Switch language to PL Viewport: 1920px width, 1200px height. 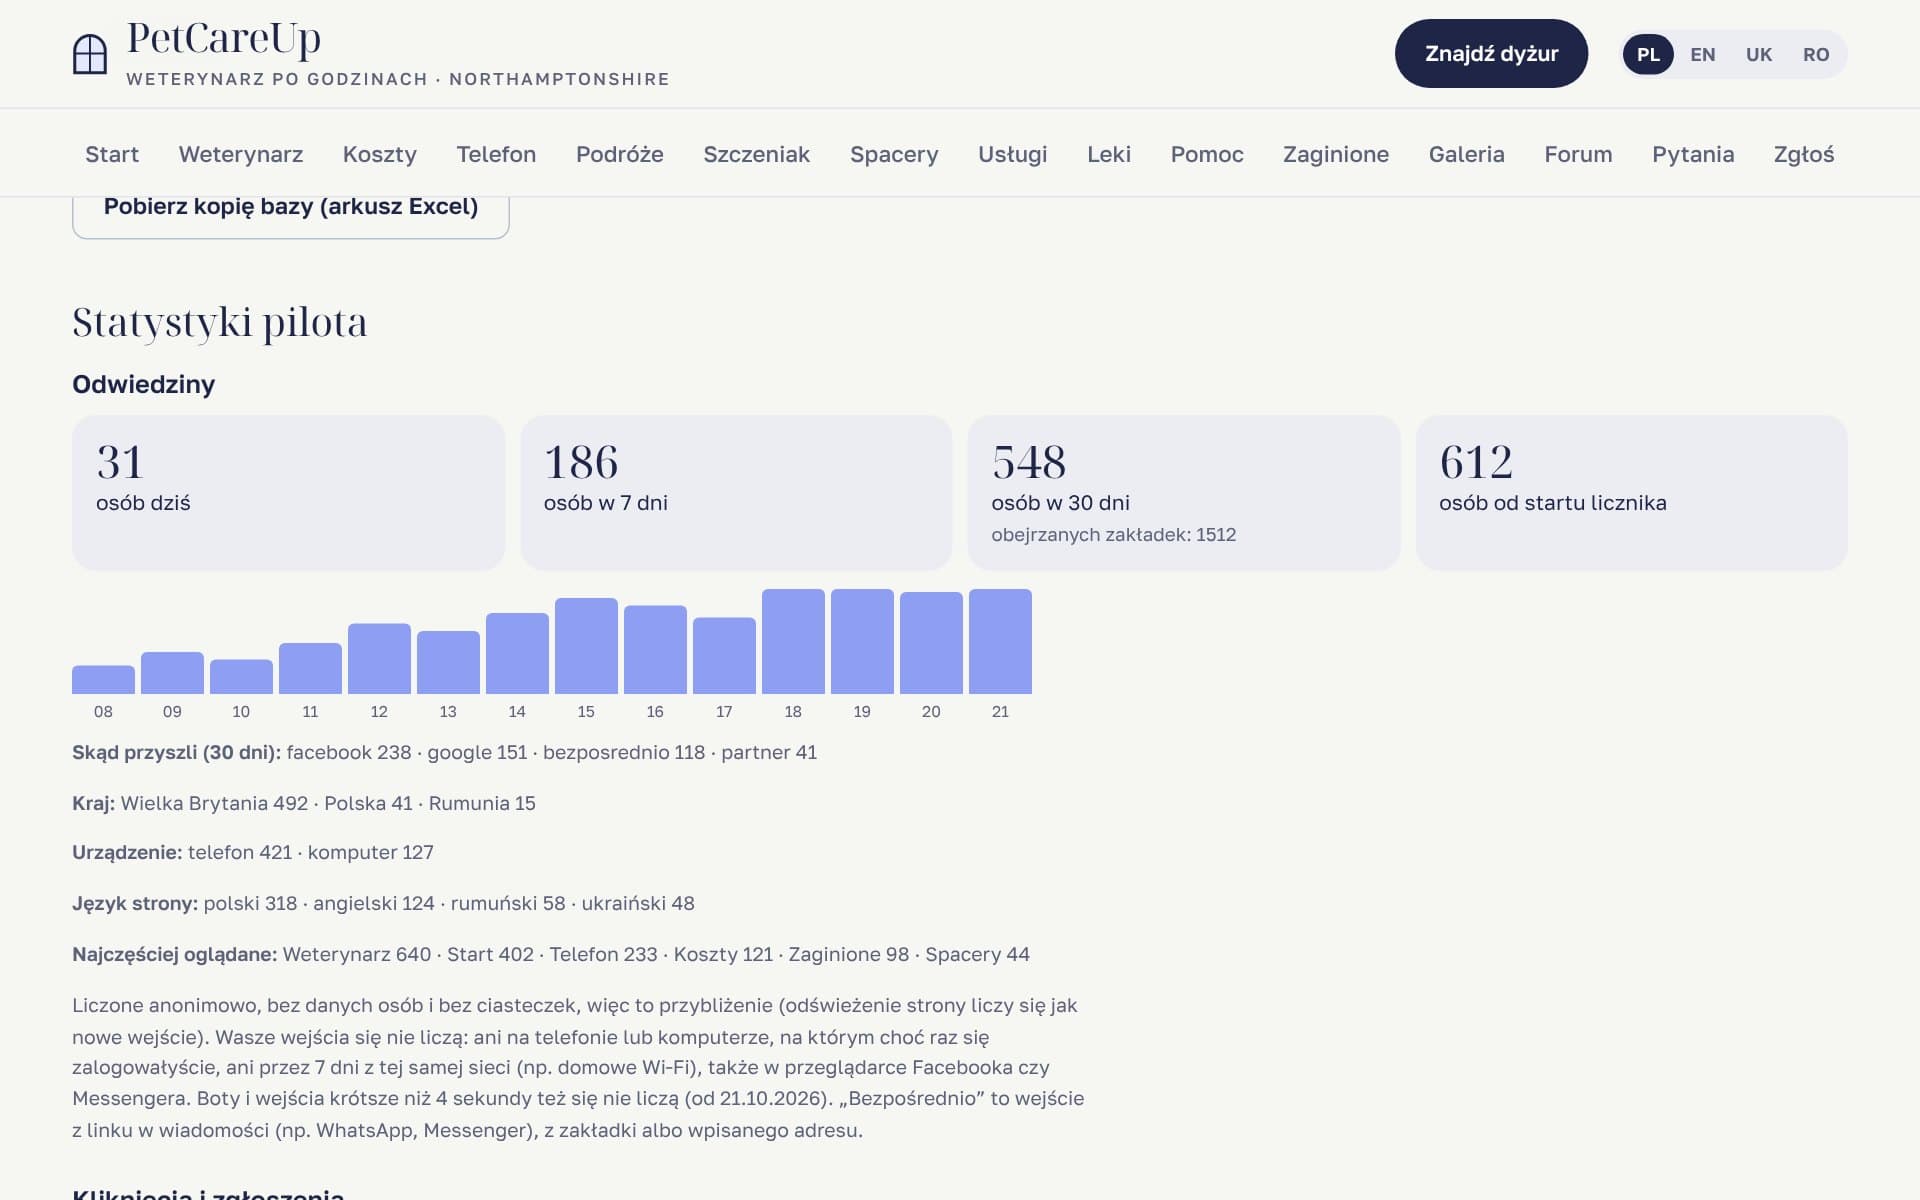point(1648,54)
